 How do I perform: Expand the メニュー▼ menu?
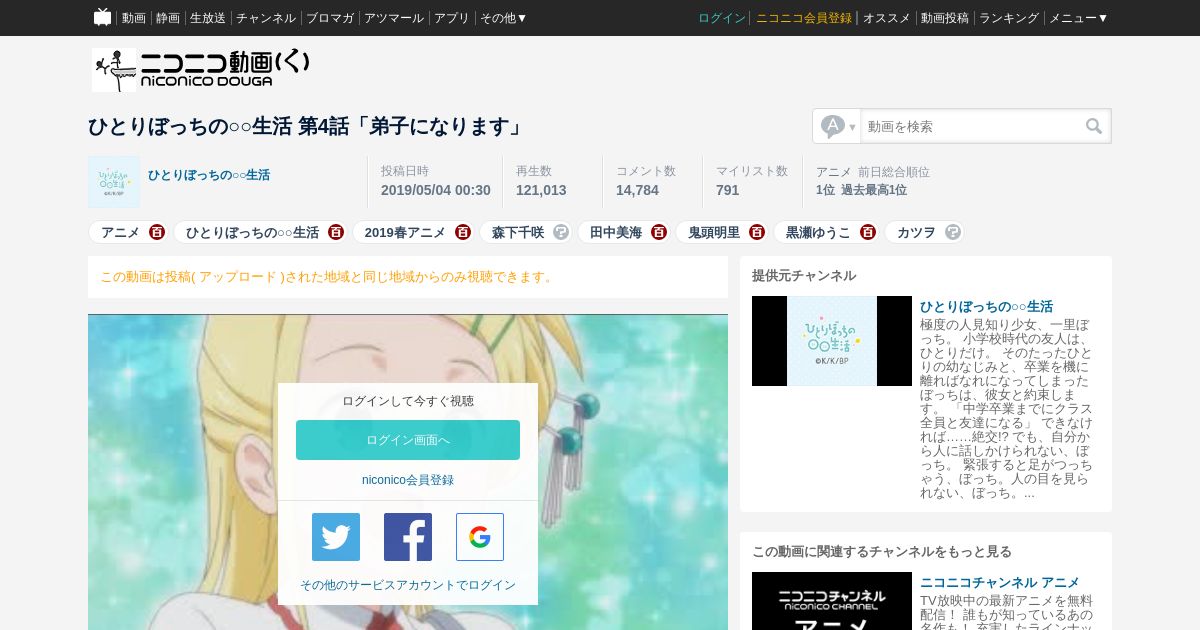pos(1078,18)
